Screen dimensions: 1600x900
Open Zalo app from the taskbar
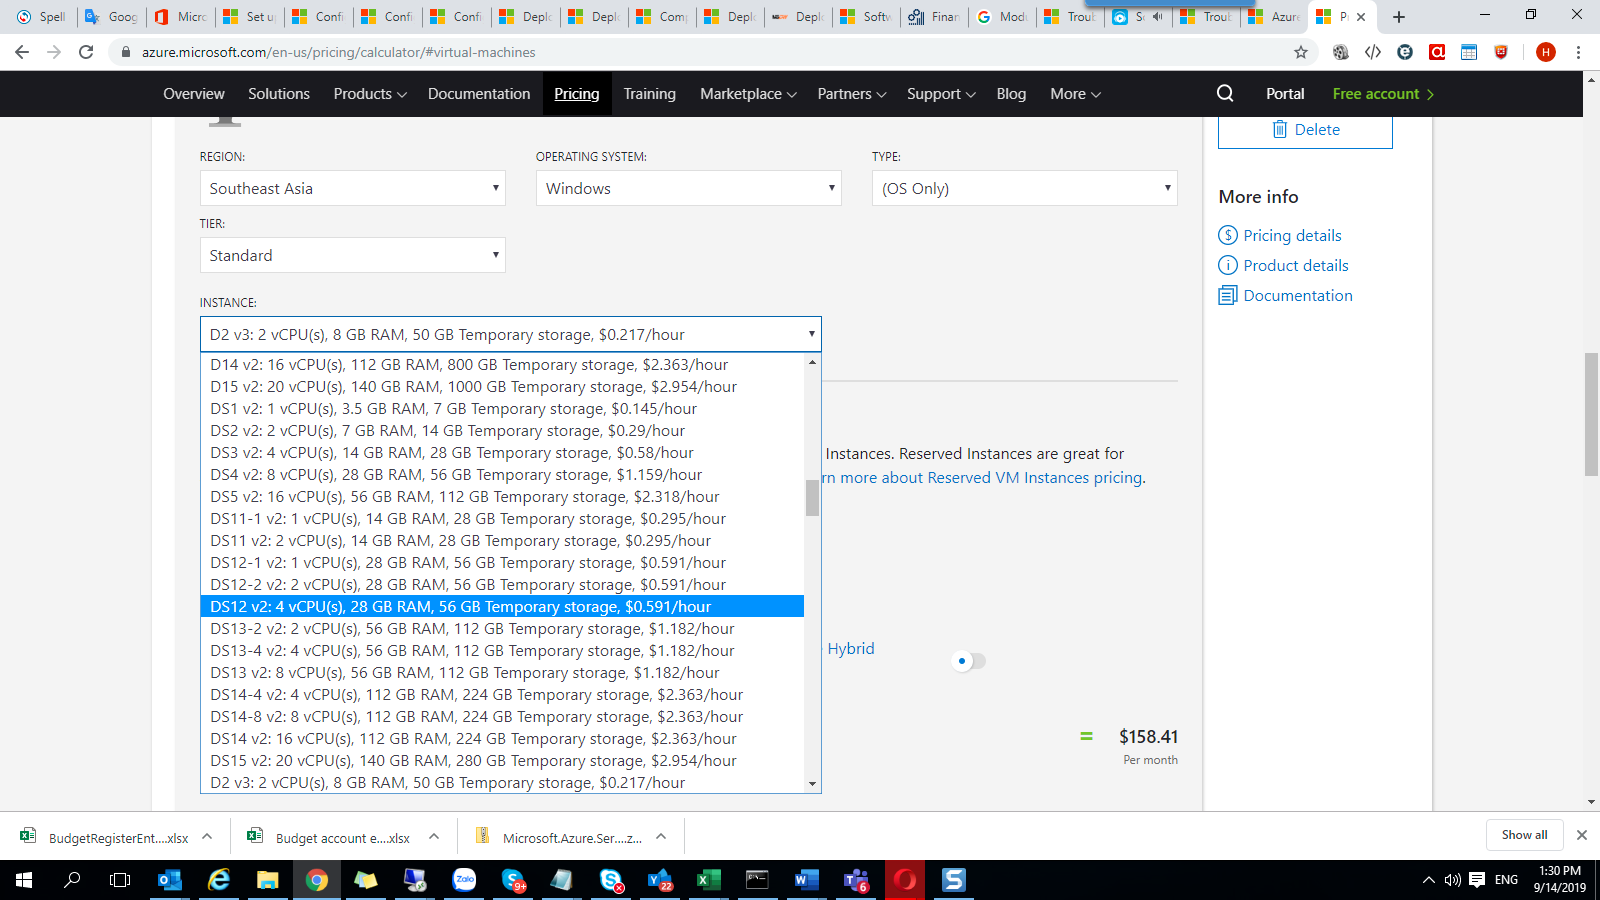click(464, 880)
